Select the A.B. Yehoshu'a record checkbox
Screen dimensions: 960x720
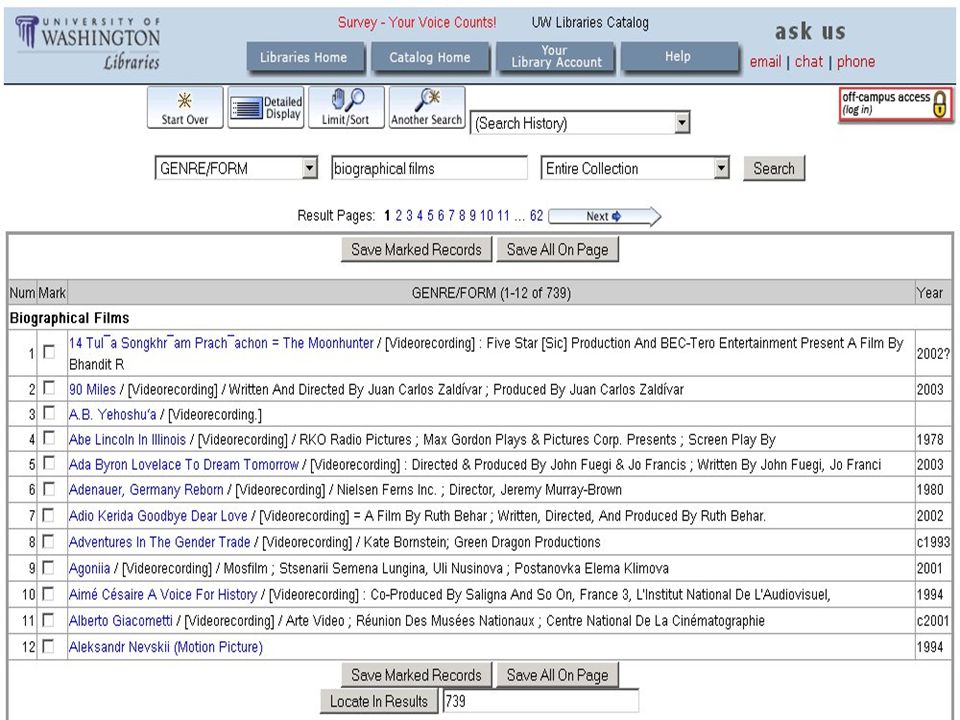click(49, 413)
